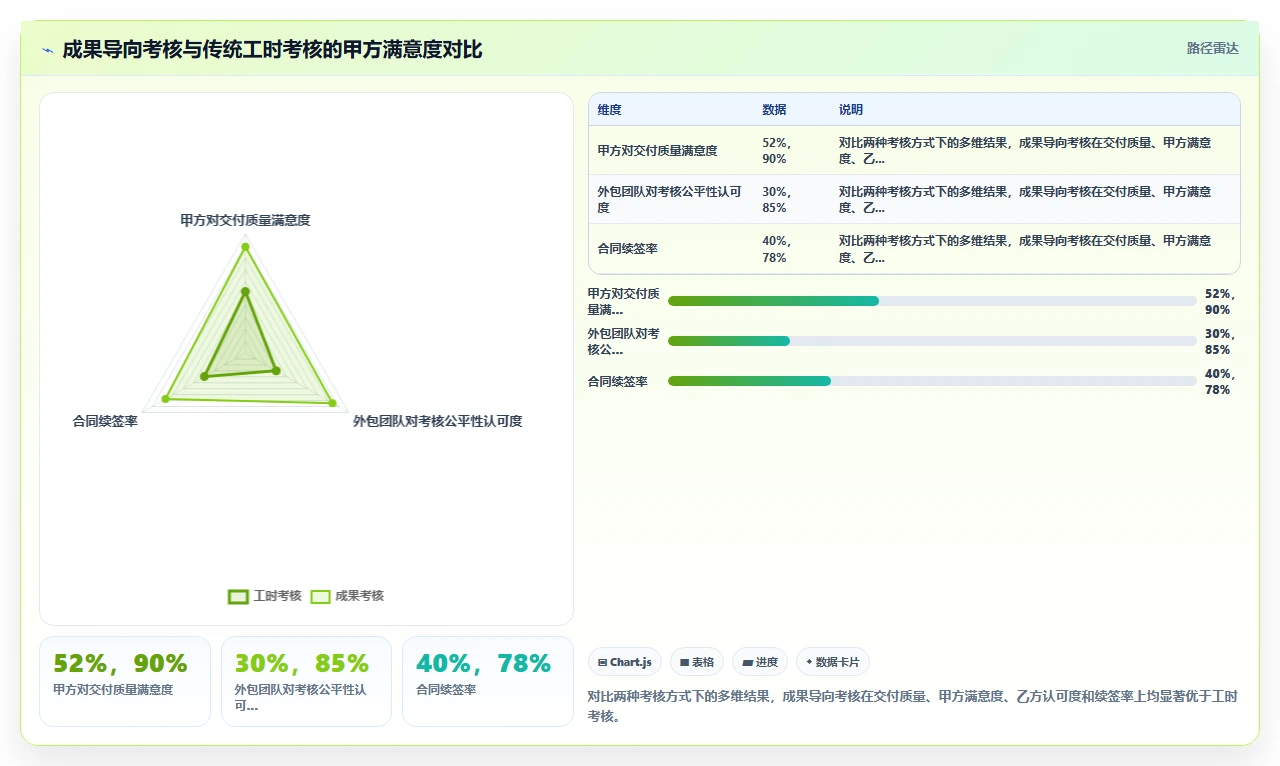Click the 成果考核 legend color box
The height and width of the screenshot is (766, 1280).
(x=320, y=596)
